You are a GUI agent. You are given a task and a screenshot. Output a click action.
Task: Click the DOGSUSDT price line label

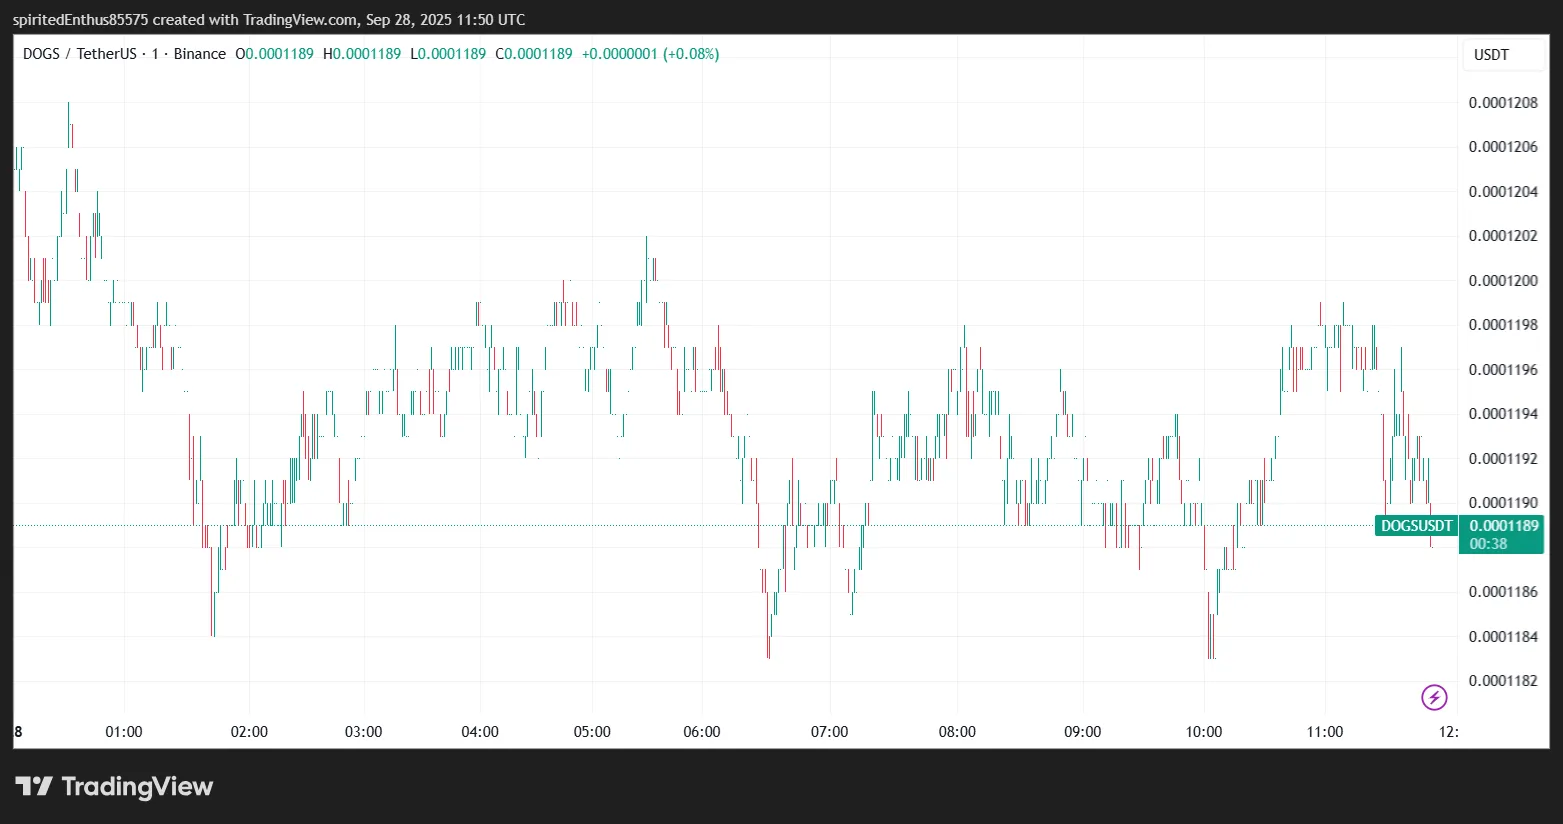pos(1416,526)
